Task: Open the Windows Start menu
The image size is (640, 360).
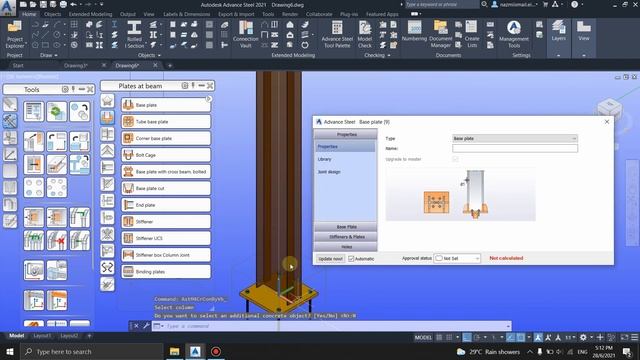Action: pos(10,351)
